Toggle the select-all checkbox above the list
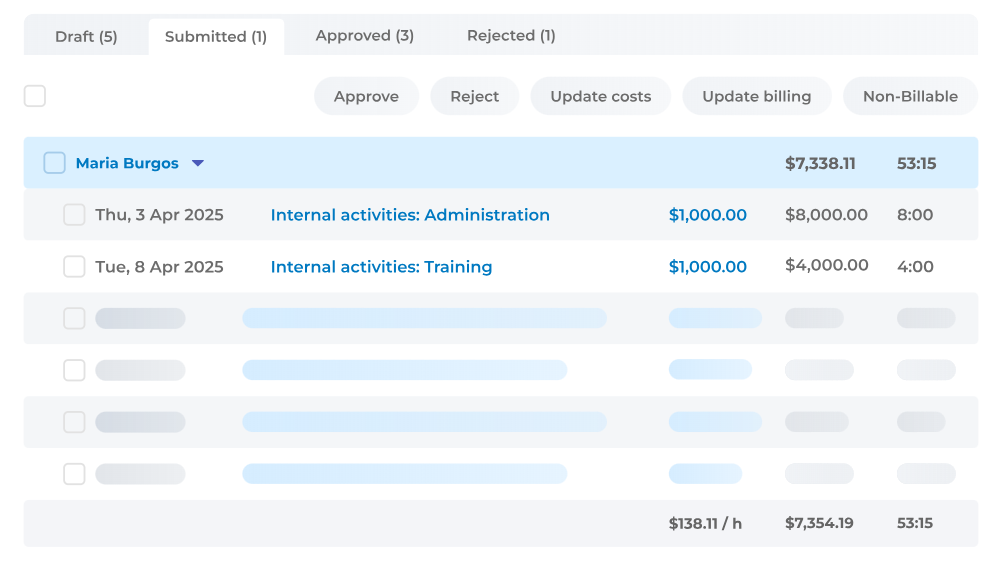The image size is (1001, 568). [34, 96]
